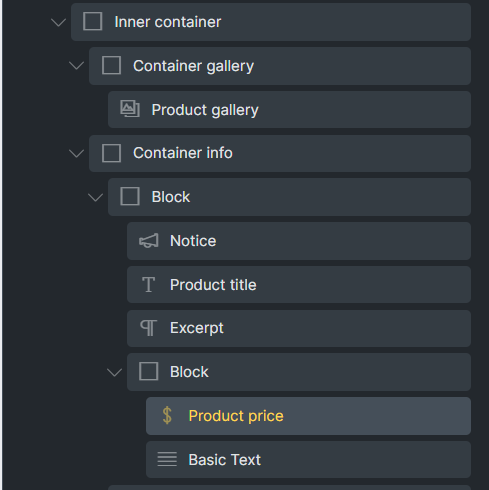This screenshot has height=490, width=489.
Task: Click the Basic Text lines icon
Action: click(167, 459)
